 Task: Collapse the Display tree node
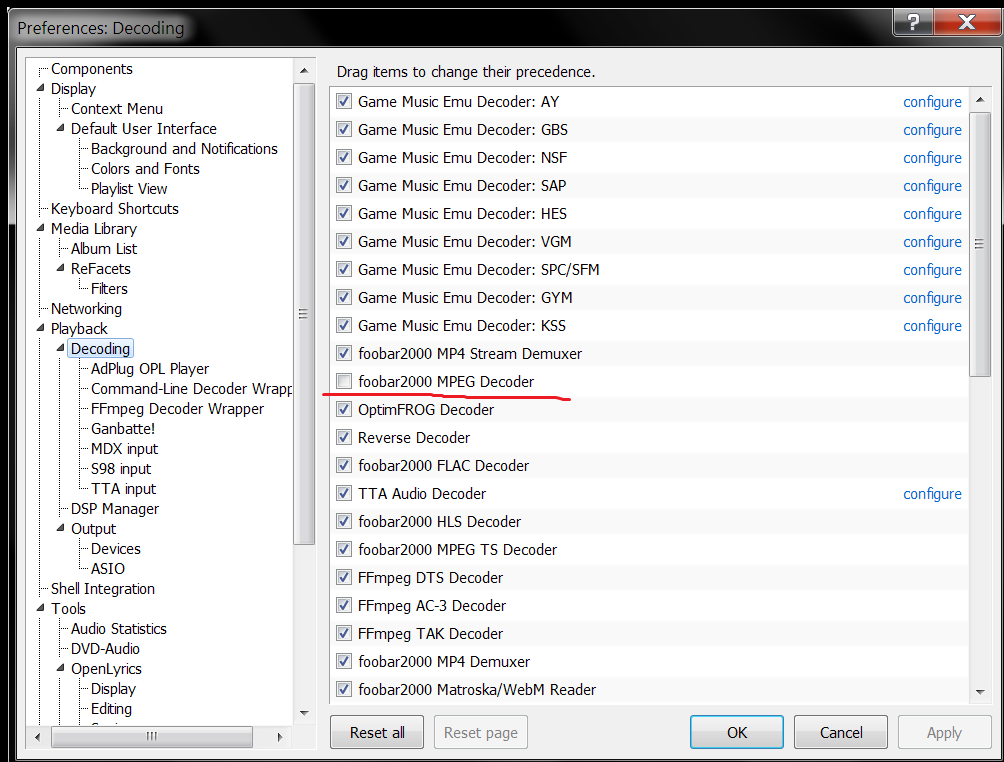tap(41, 88)
